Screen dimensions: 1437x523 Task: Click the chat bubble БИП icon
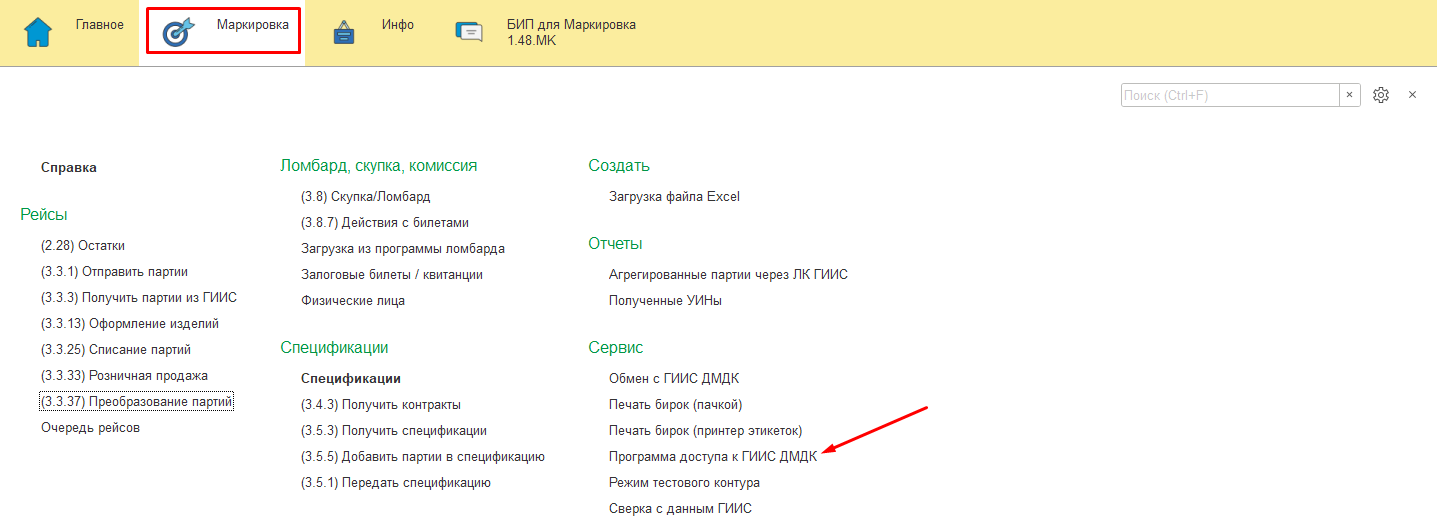coord(469,32)
